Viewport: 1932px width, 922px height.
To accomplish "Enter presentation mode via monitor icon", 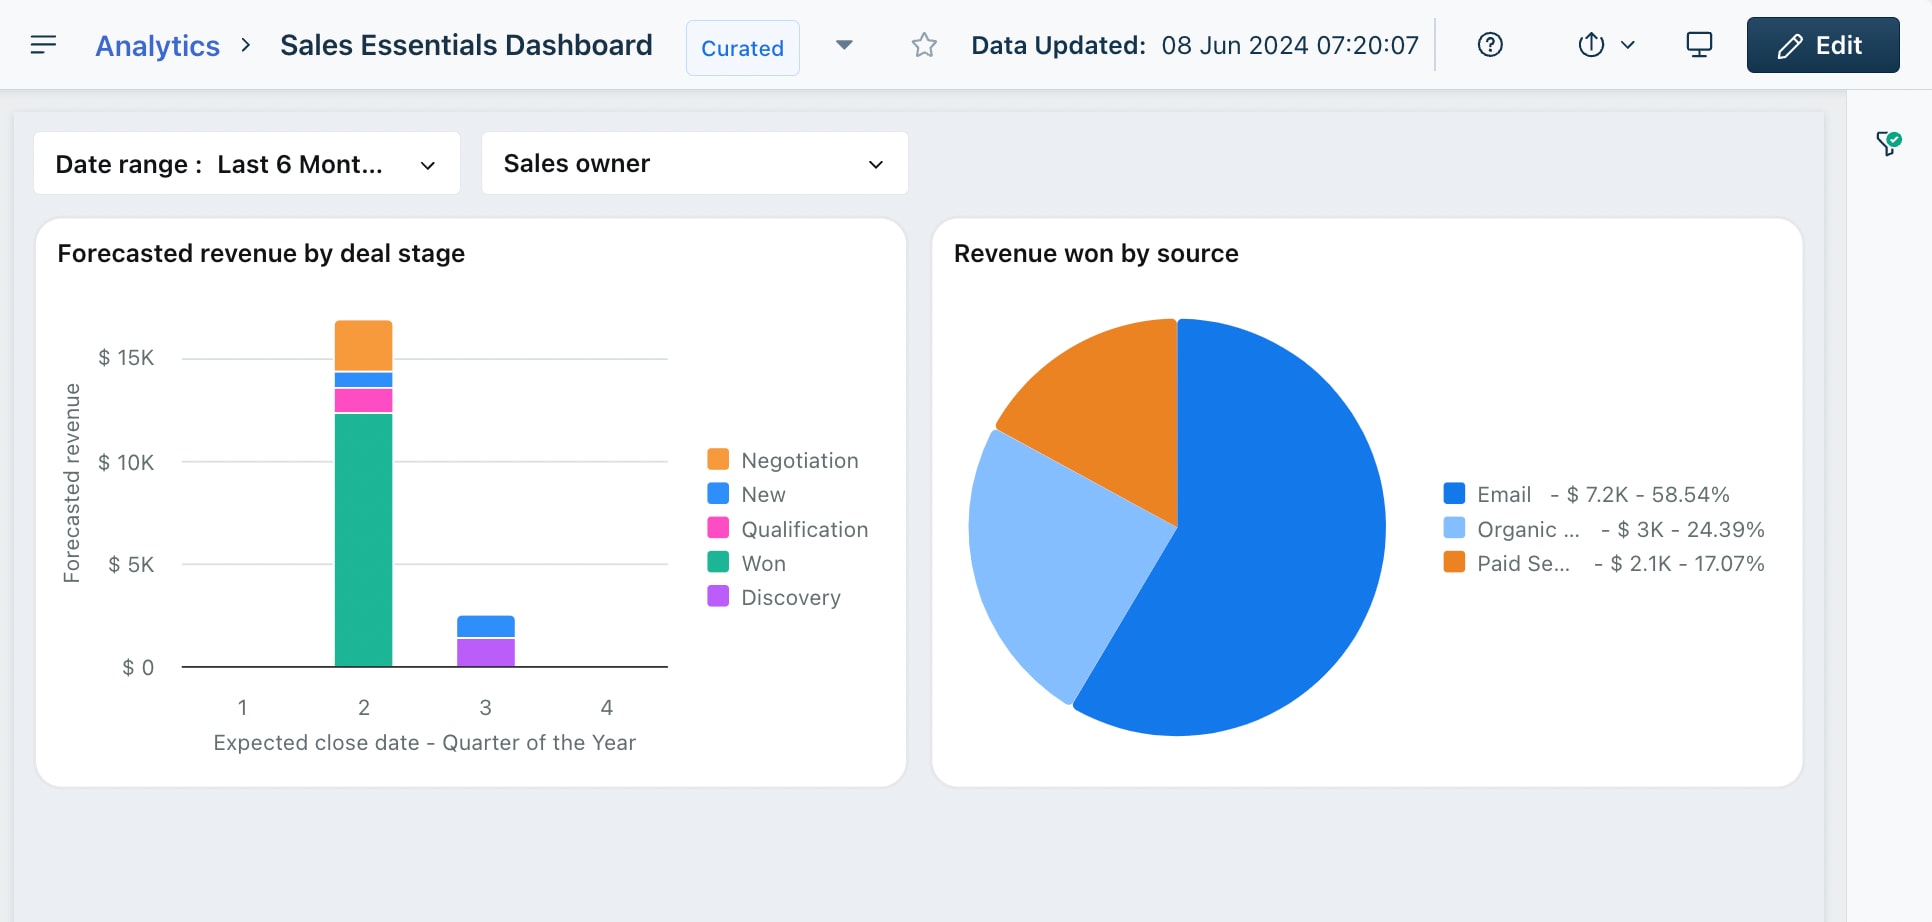I will [1699, 45].
